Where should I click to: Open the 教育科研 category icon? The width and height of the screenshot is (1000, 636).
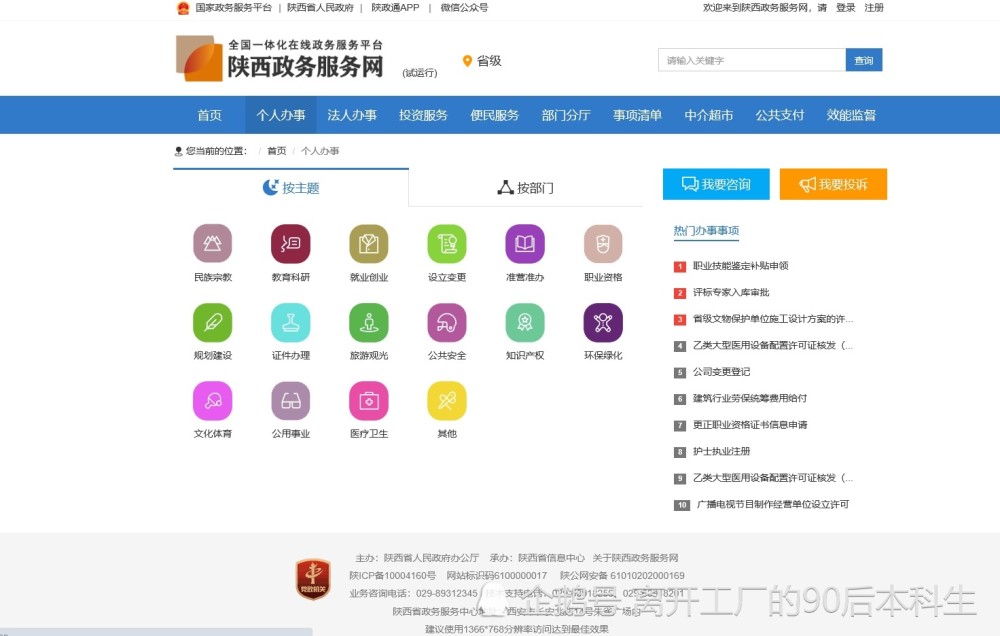291,243
